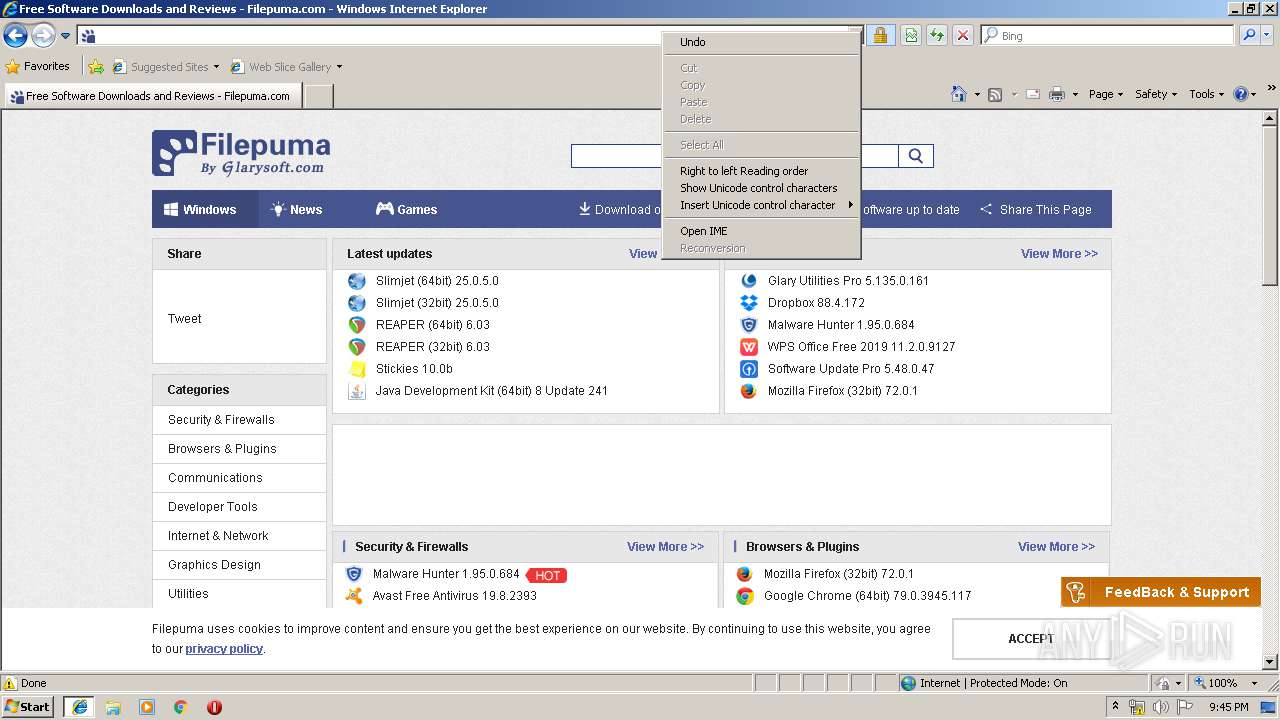This screenshot has height=720, width=1280.
Task: Click the browser Forward arrow button
Action: tap(43, 36)
